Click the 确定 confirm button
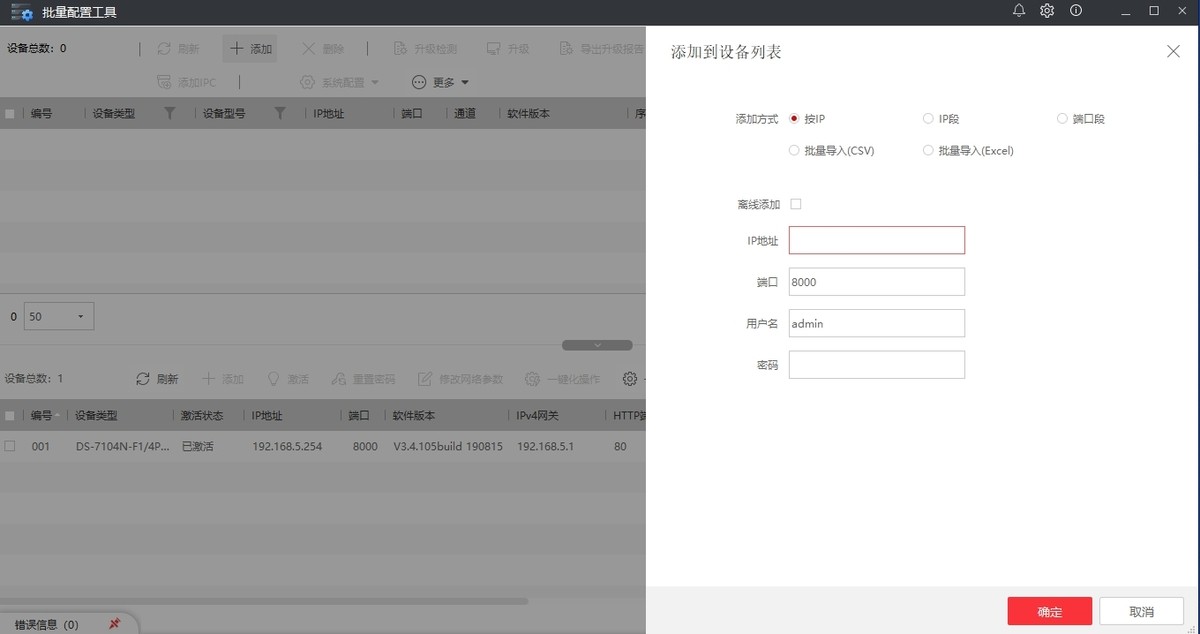The image size is (1200, 634). tap(1049, 611)
